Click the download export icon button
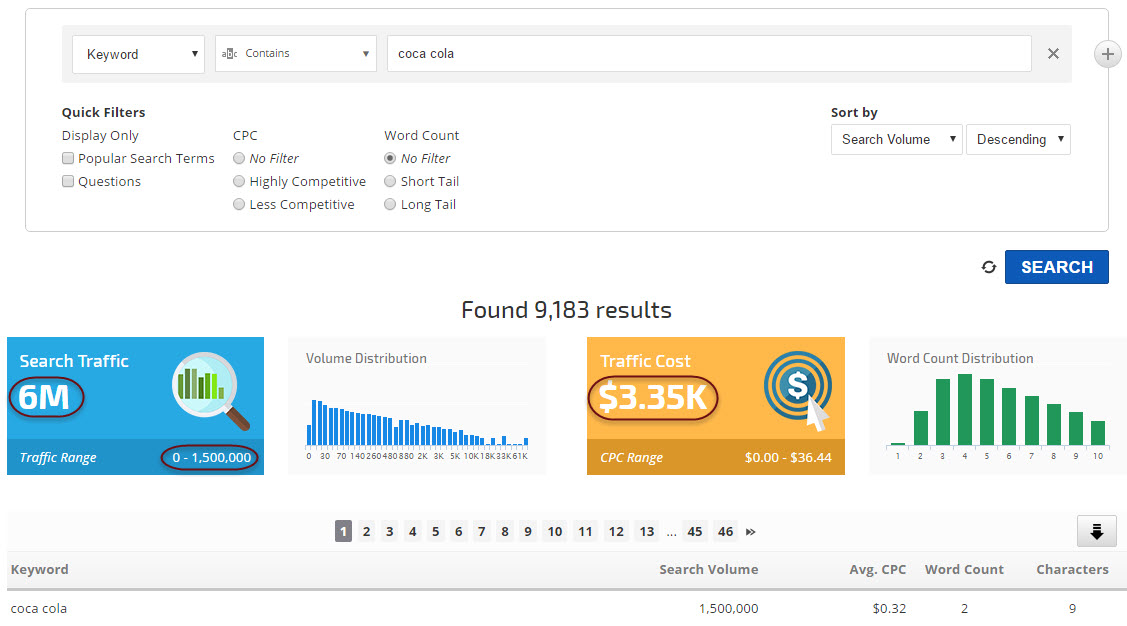This screenshot has width=1127, height=626. pyautogui.click(x=1096, y=532)
